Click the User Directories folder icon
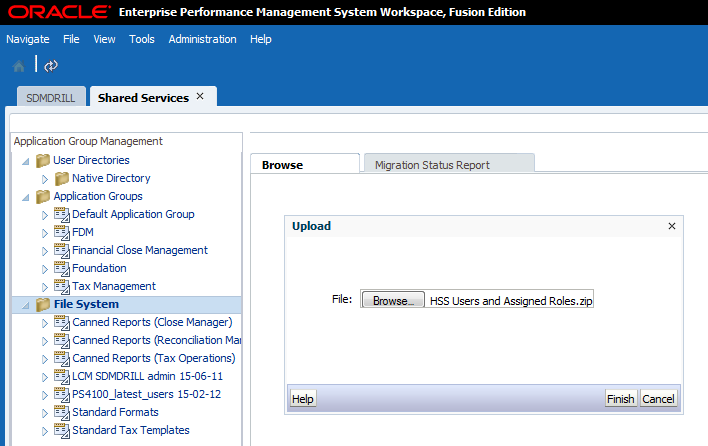708x446 pixels. pos(43,160)
